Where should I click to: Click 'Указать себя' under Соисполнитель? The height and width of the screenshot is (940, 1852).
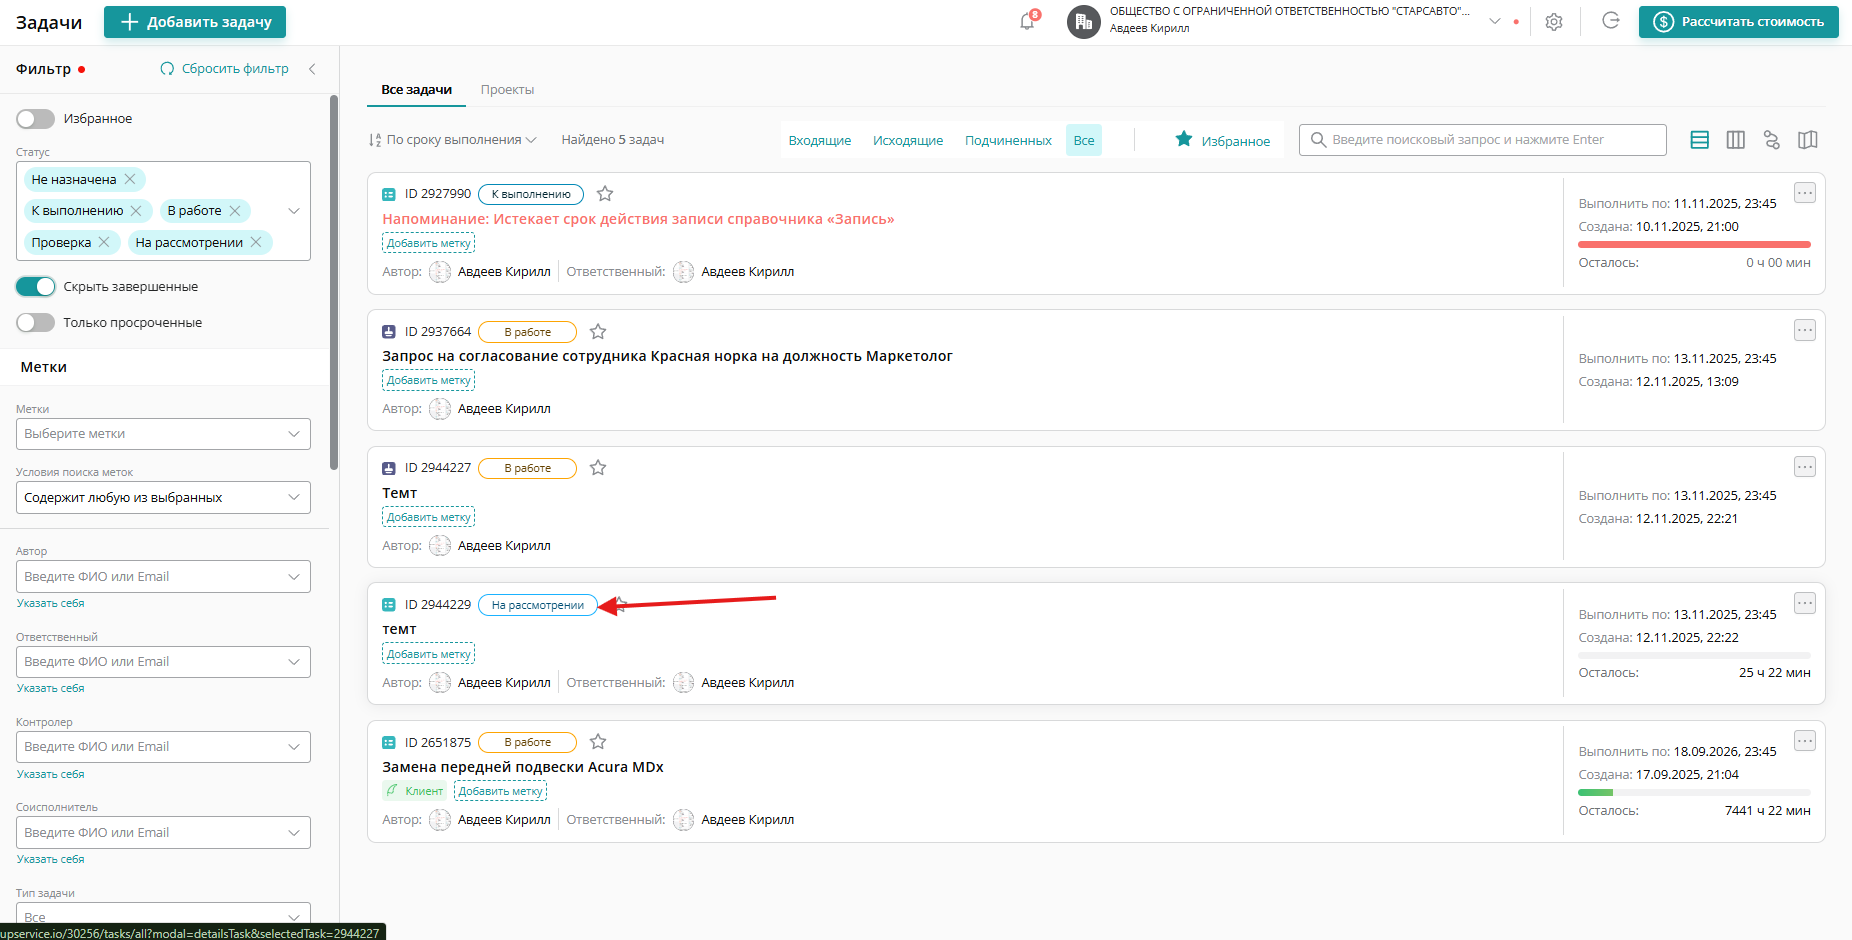(50, 860)
